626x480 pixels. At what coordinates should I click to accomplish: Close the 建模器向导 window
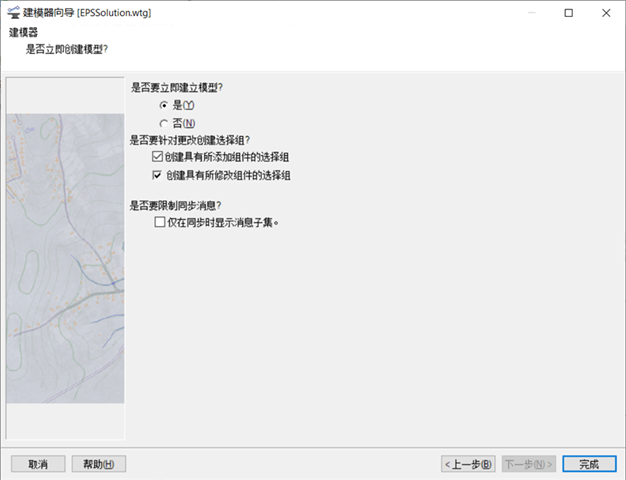[x=606, y=13]
